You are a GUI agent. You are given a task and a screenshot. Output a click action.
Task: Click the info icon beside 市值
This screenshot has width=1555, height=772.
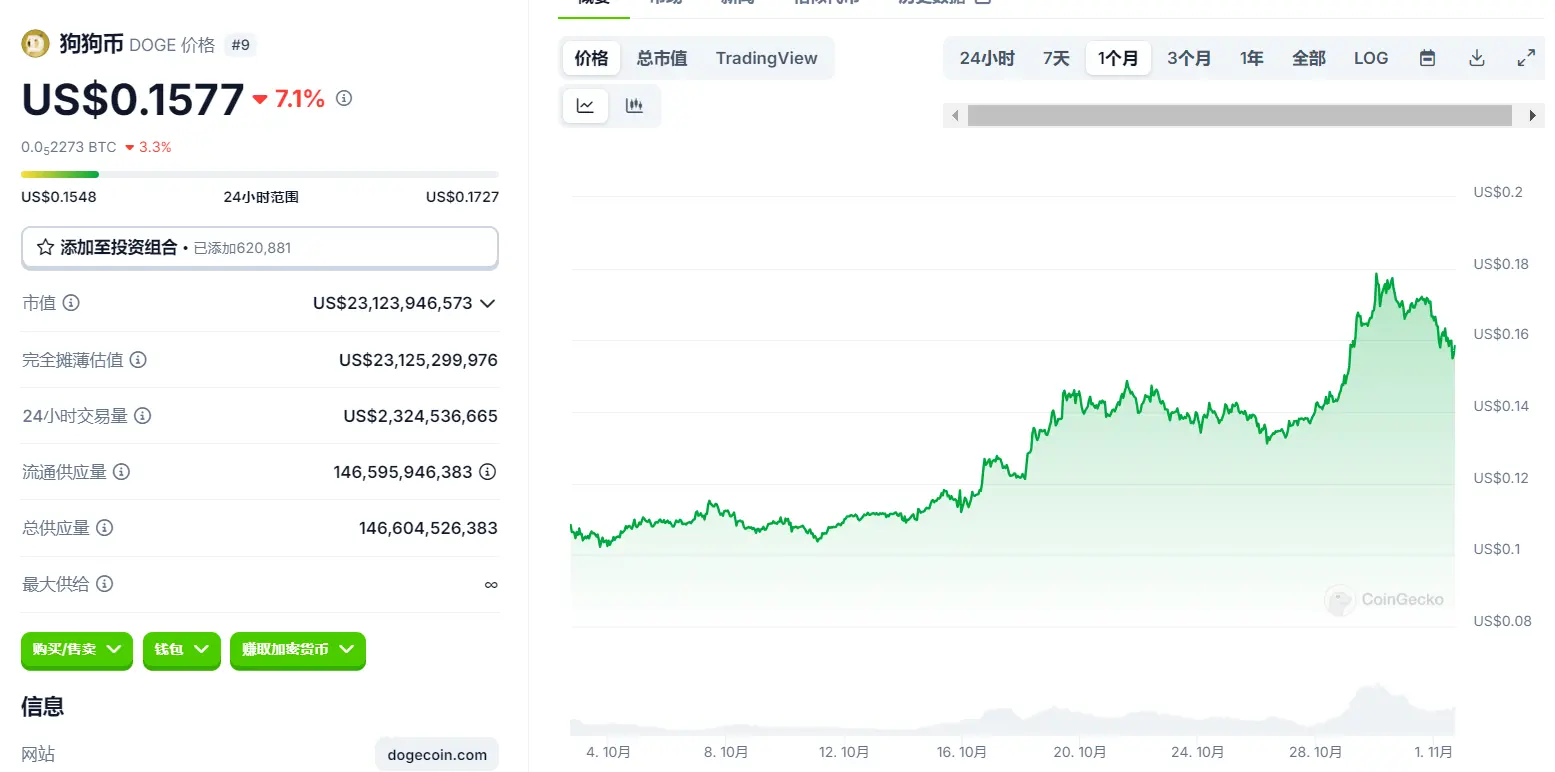click(71, 303)
